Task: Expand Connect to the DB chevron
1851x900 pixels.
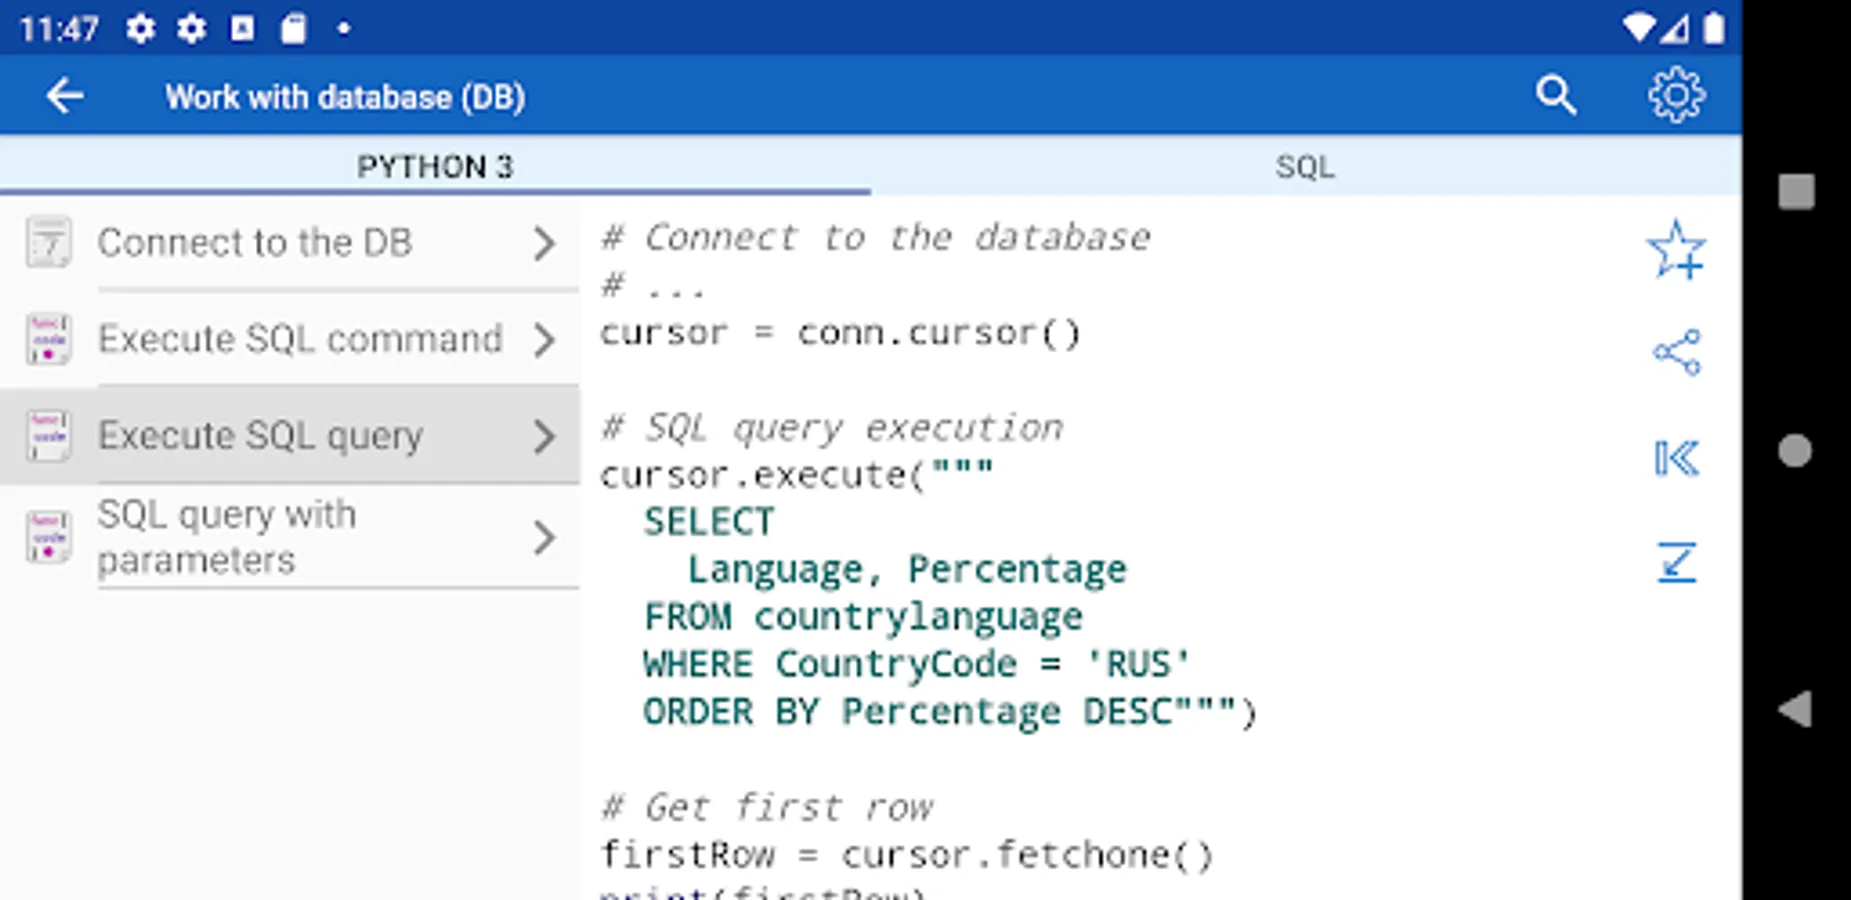Action: tap(543, 243)
